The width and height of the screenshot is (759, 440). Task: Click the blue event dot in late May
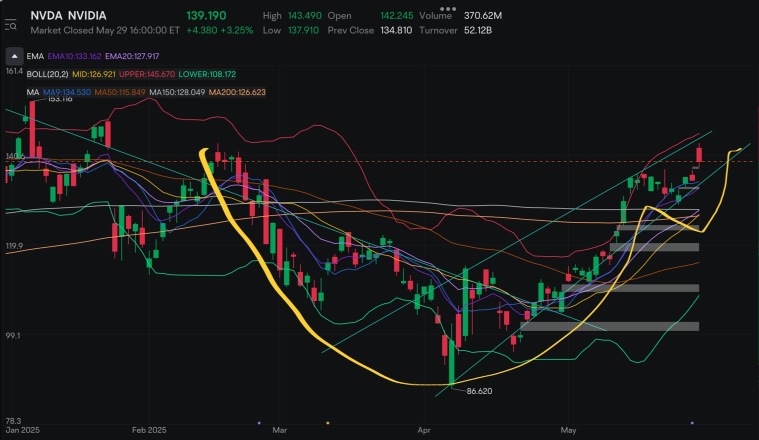[692, 423]
